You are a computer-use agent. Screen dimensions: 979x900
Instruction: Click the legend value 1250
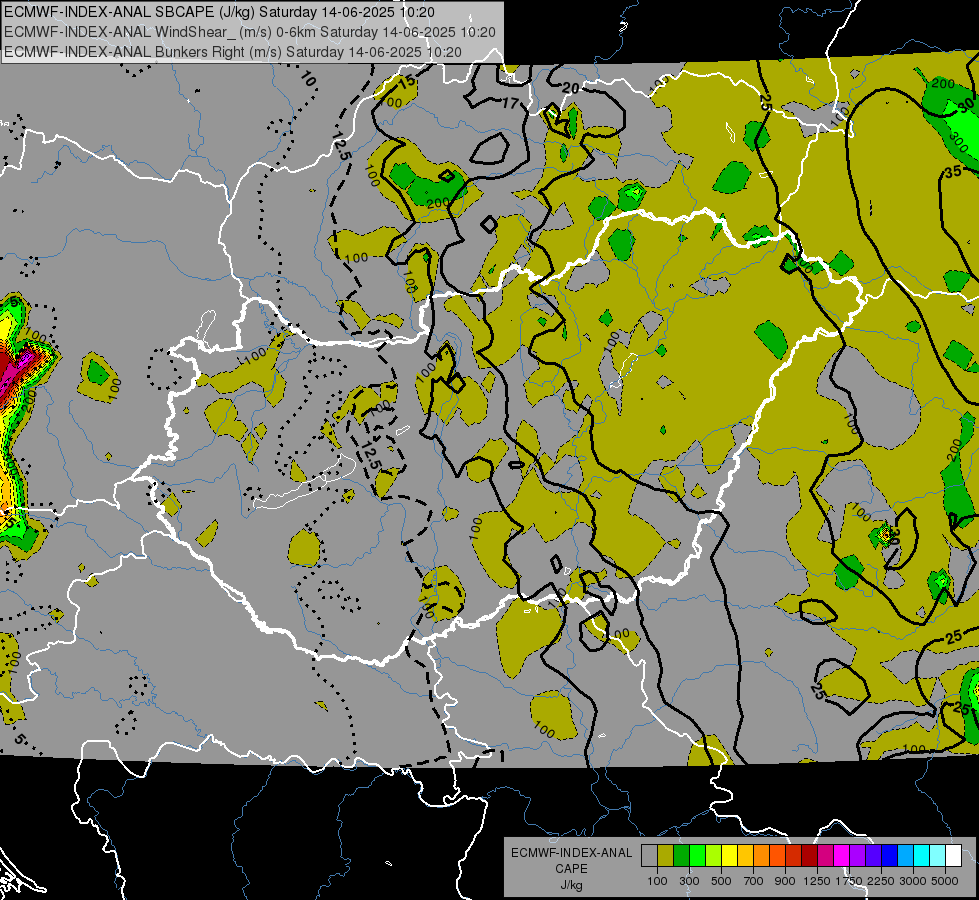pyautogui.click(x=817, y=881)
